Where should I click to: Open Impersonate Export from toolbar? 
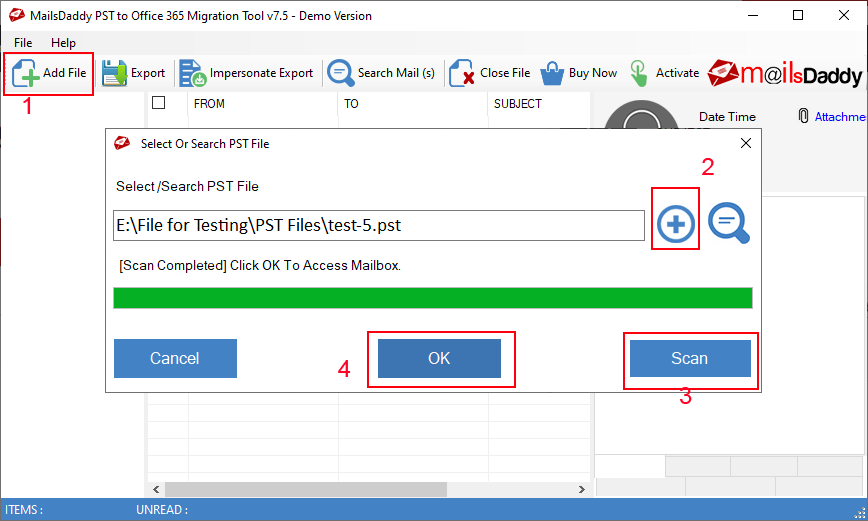pos(246,73)
